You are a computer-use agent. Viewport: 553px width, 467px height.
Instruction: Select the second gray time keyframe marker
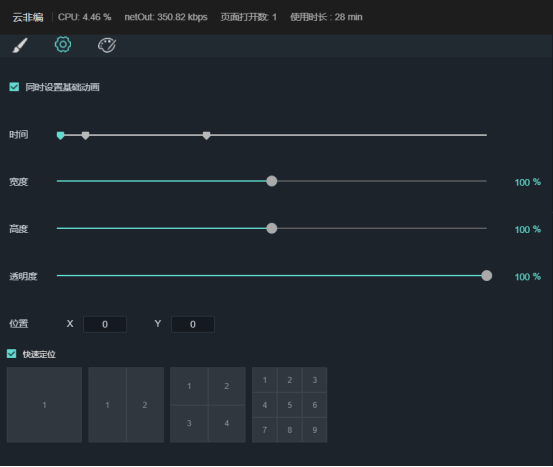coord(85,135)
